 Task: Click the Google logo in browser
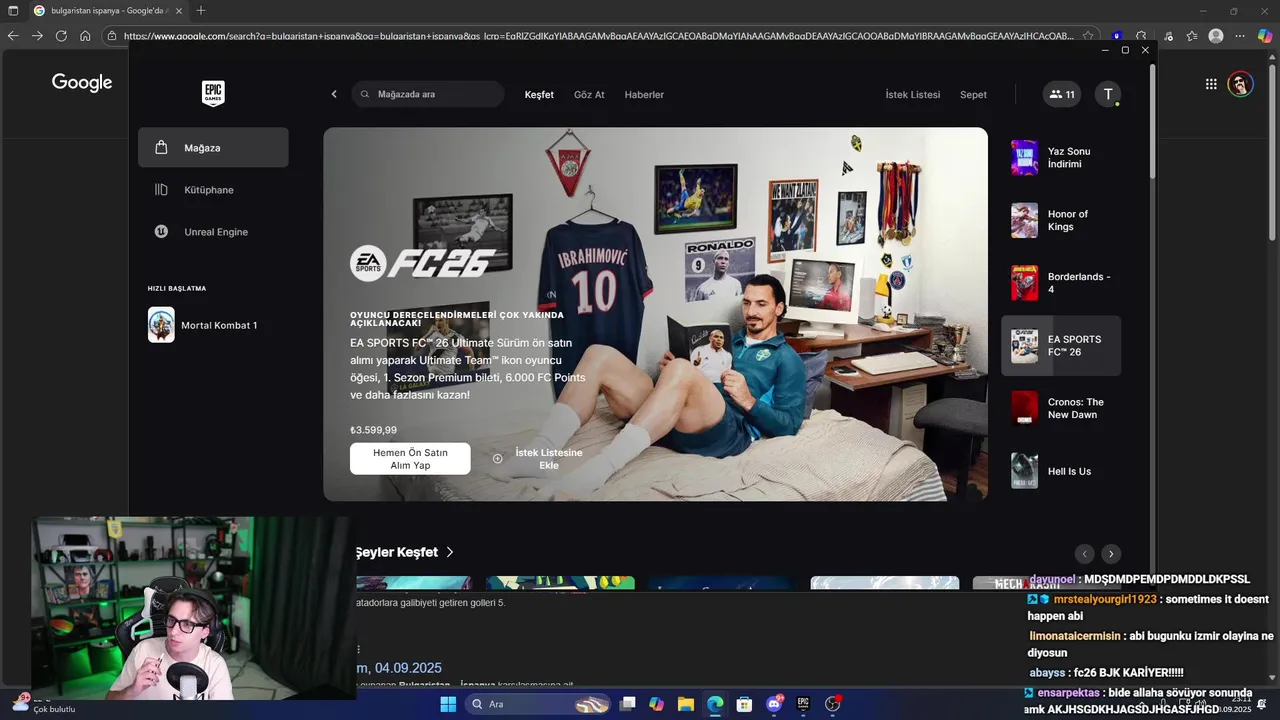tap(82, 83)
